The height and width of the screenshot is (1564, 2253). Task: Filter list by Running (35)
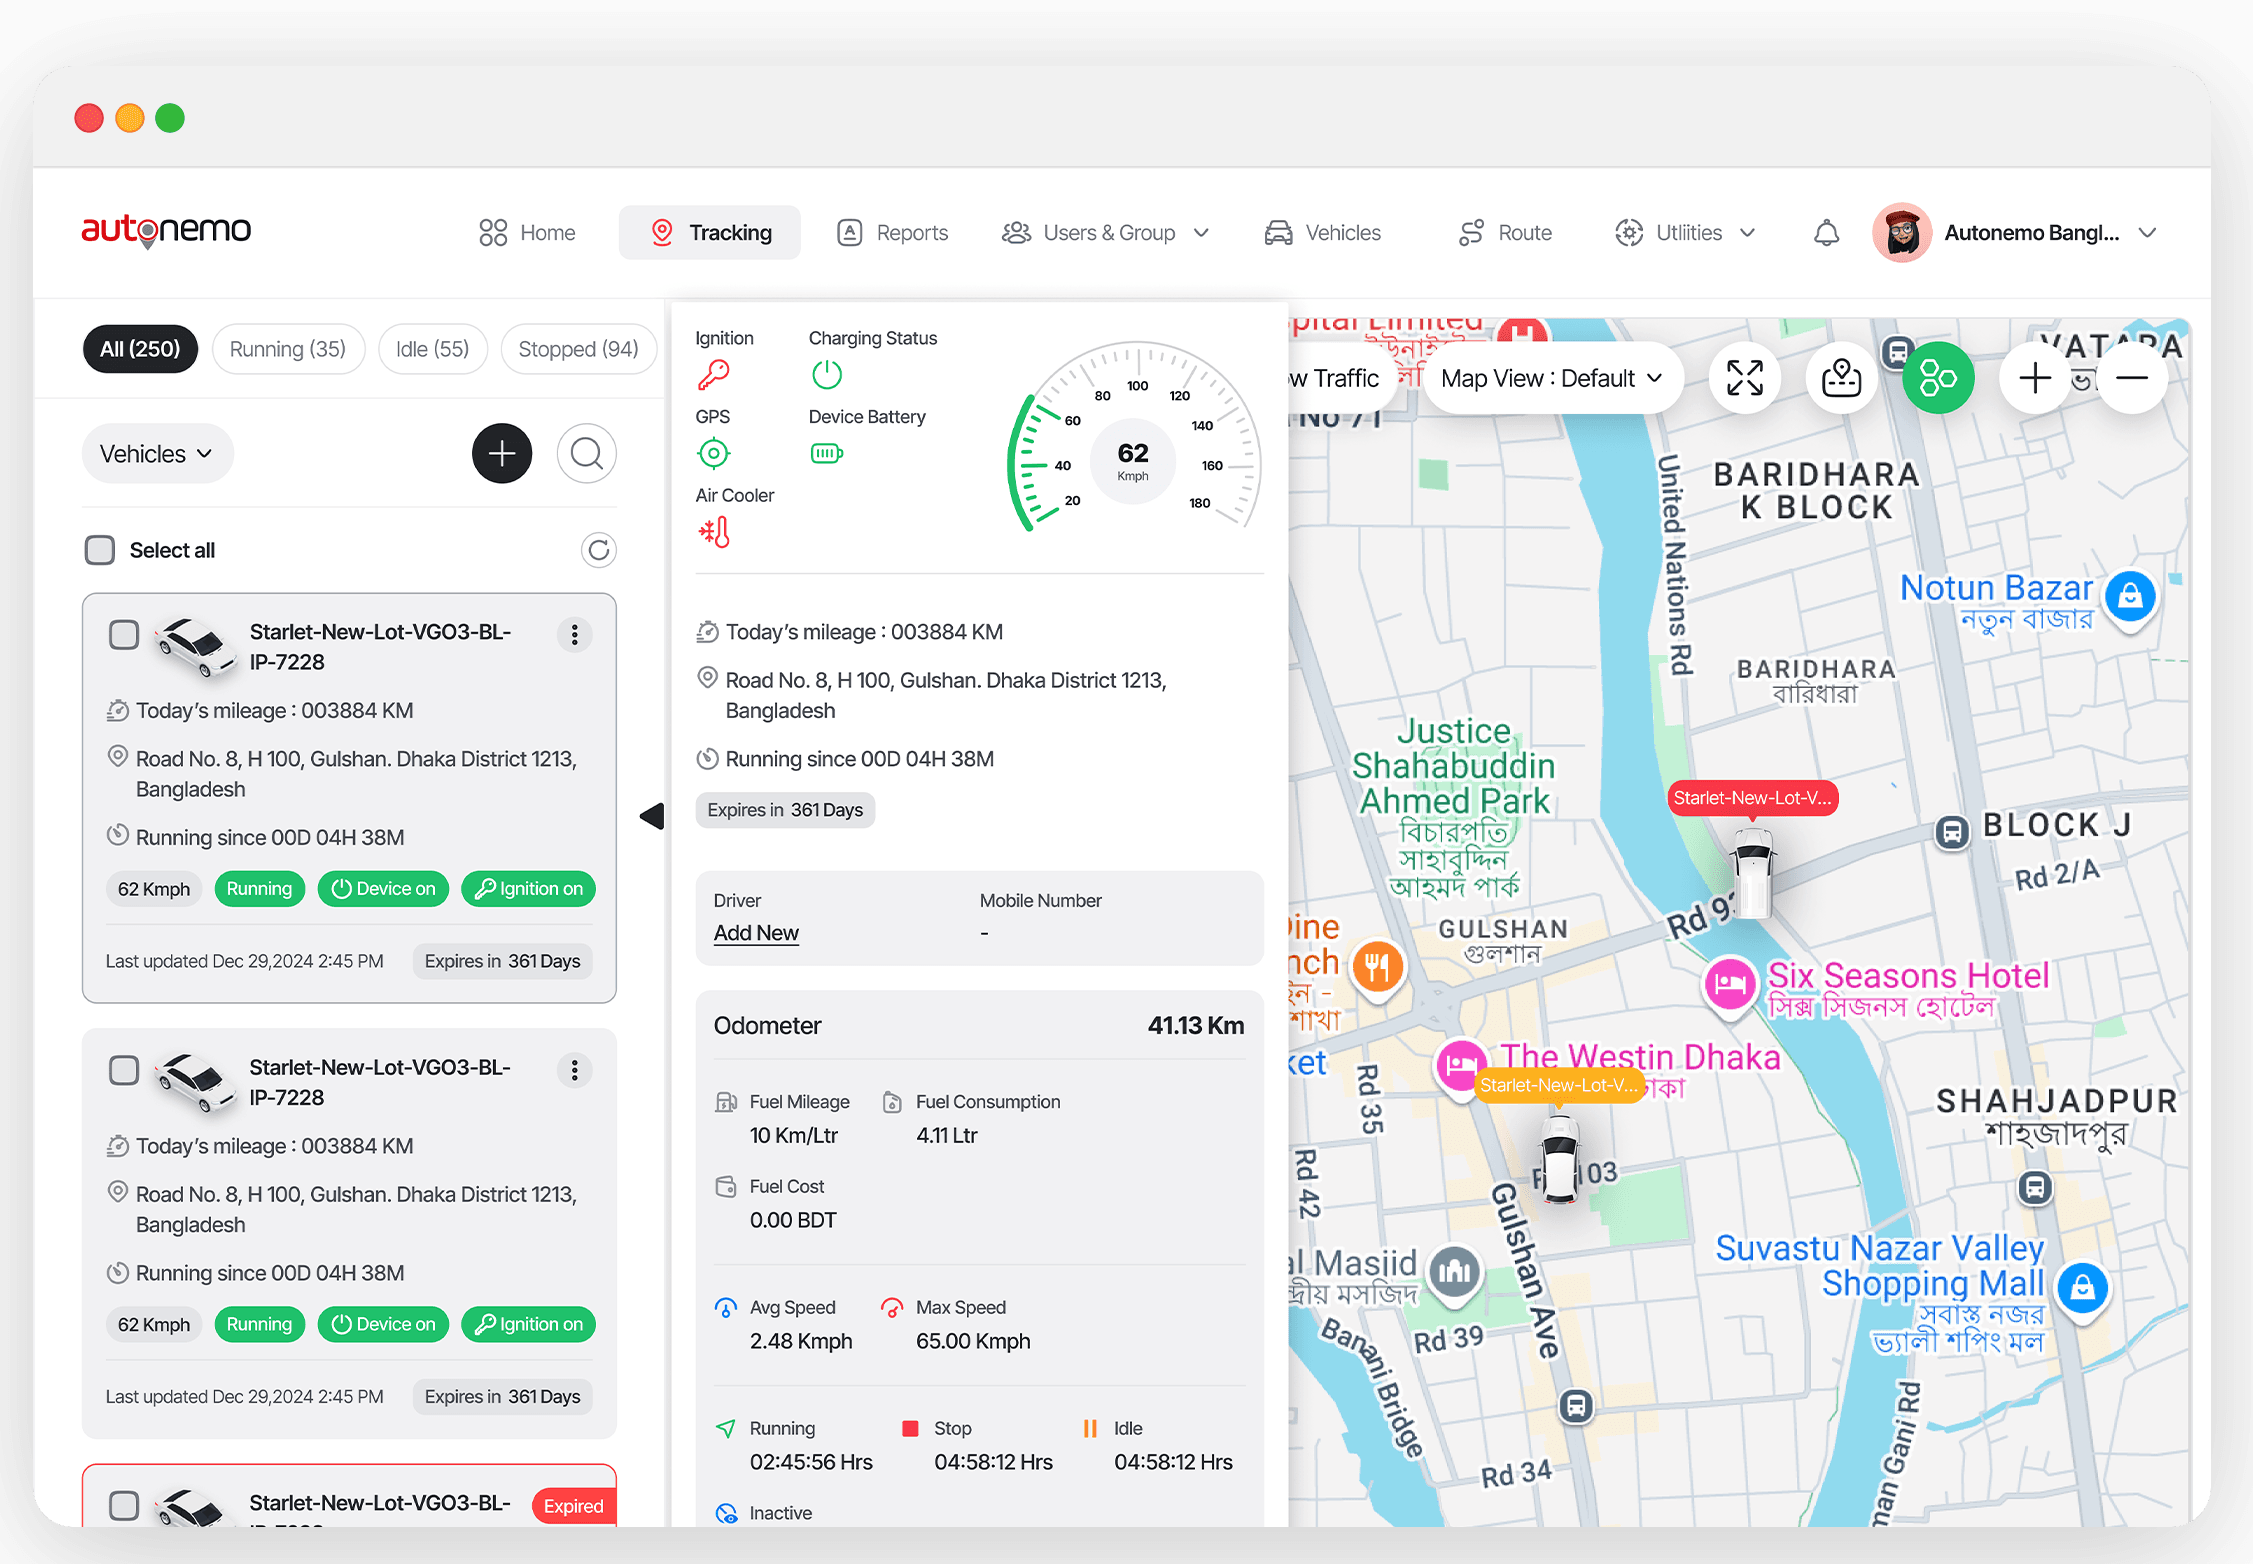click(x=288, y=349)
